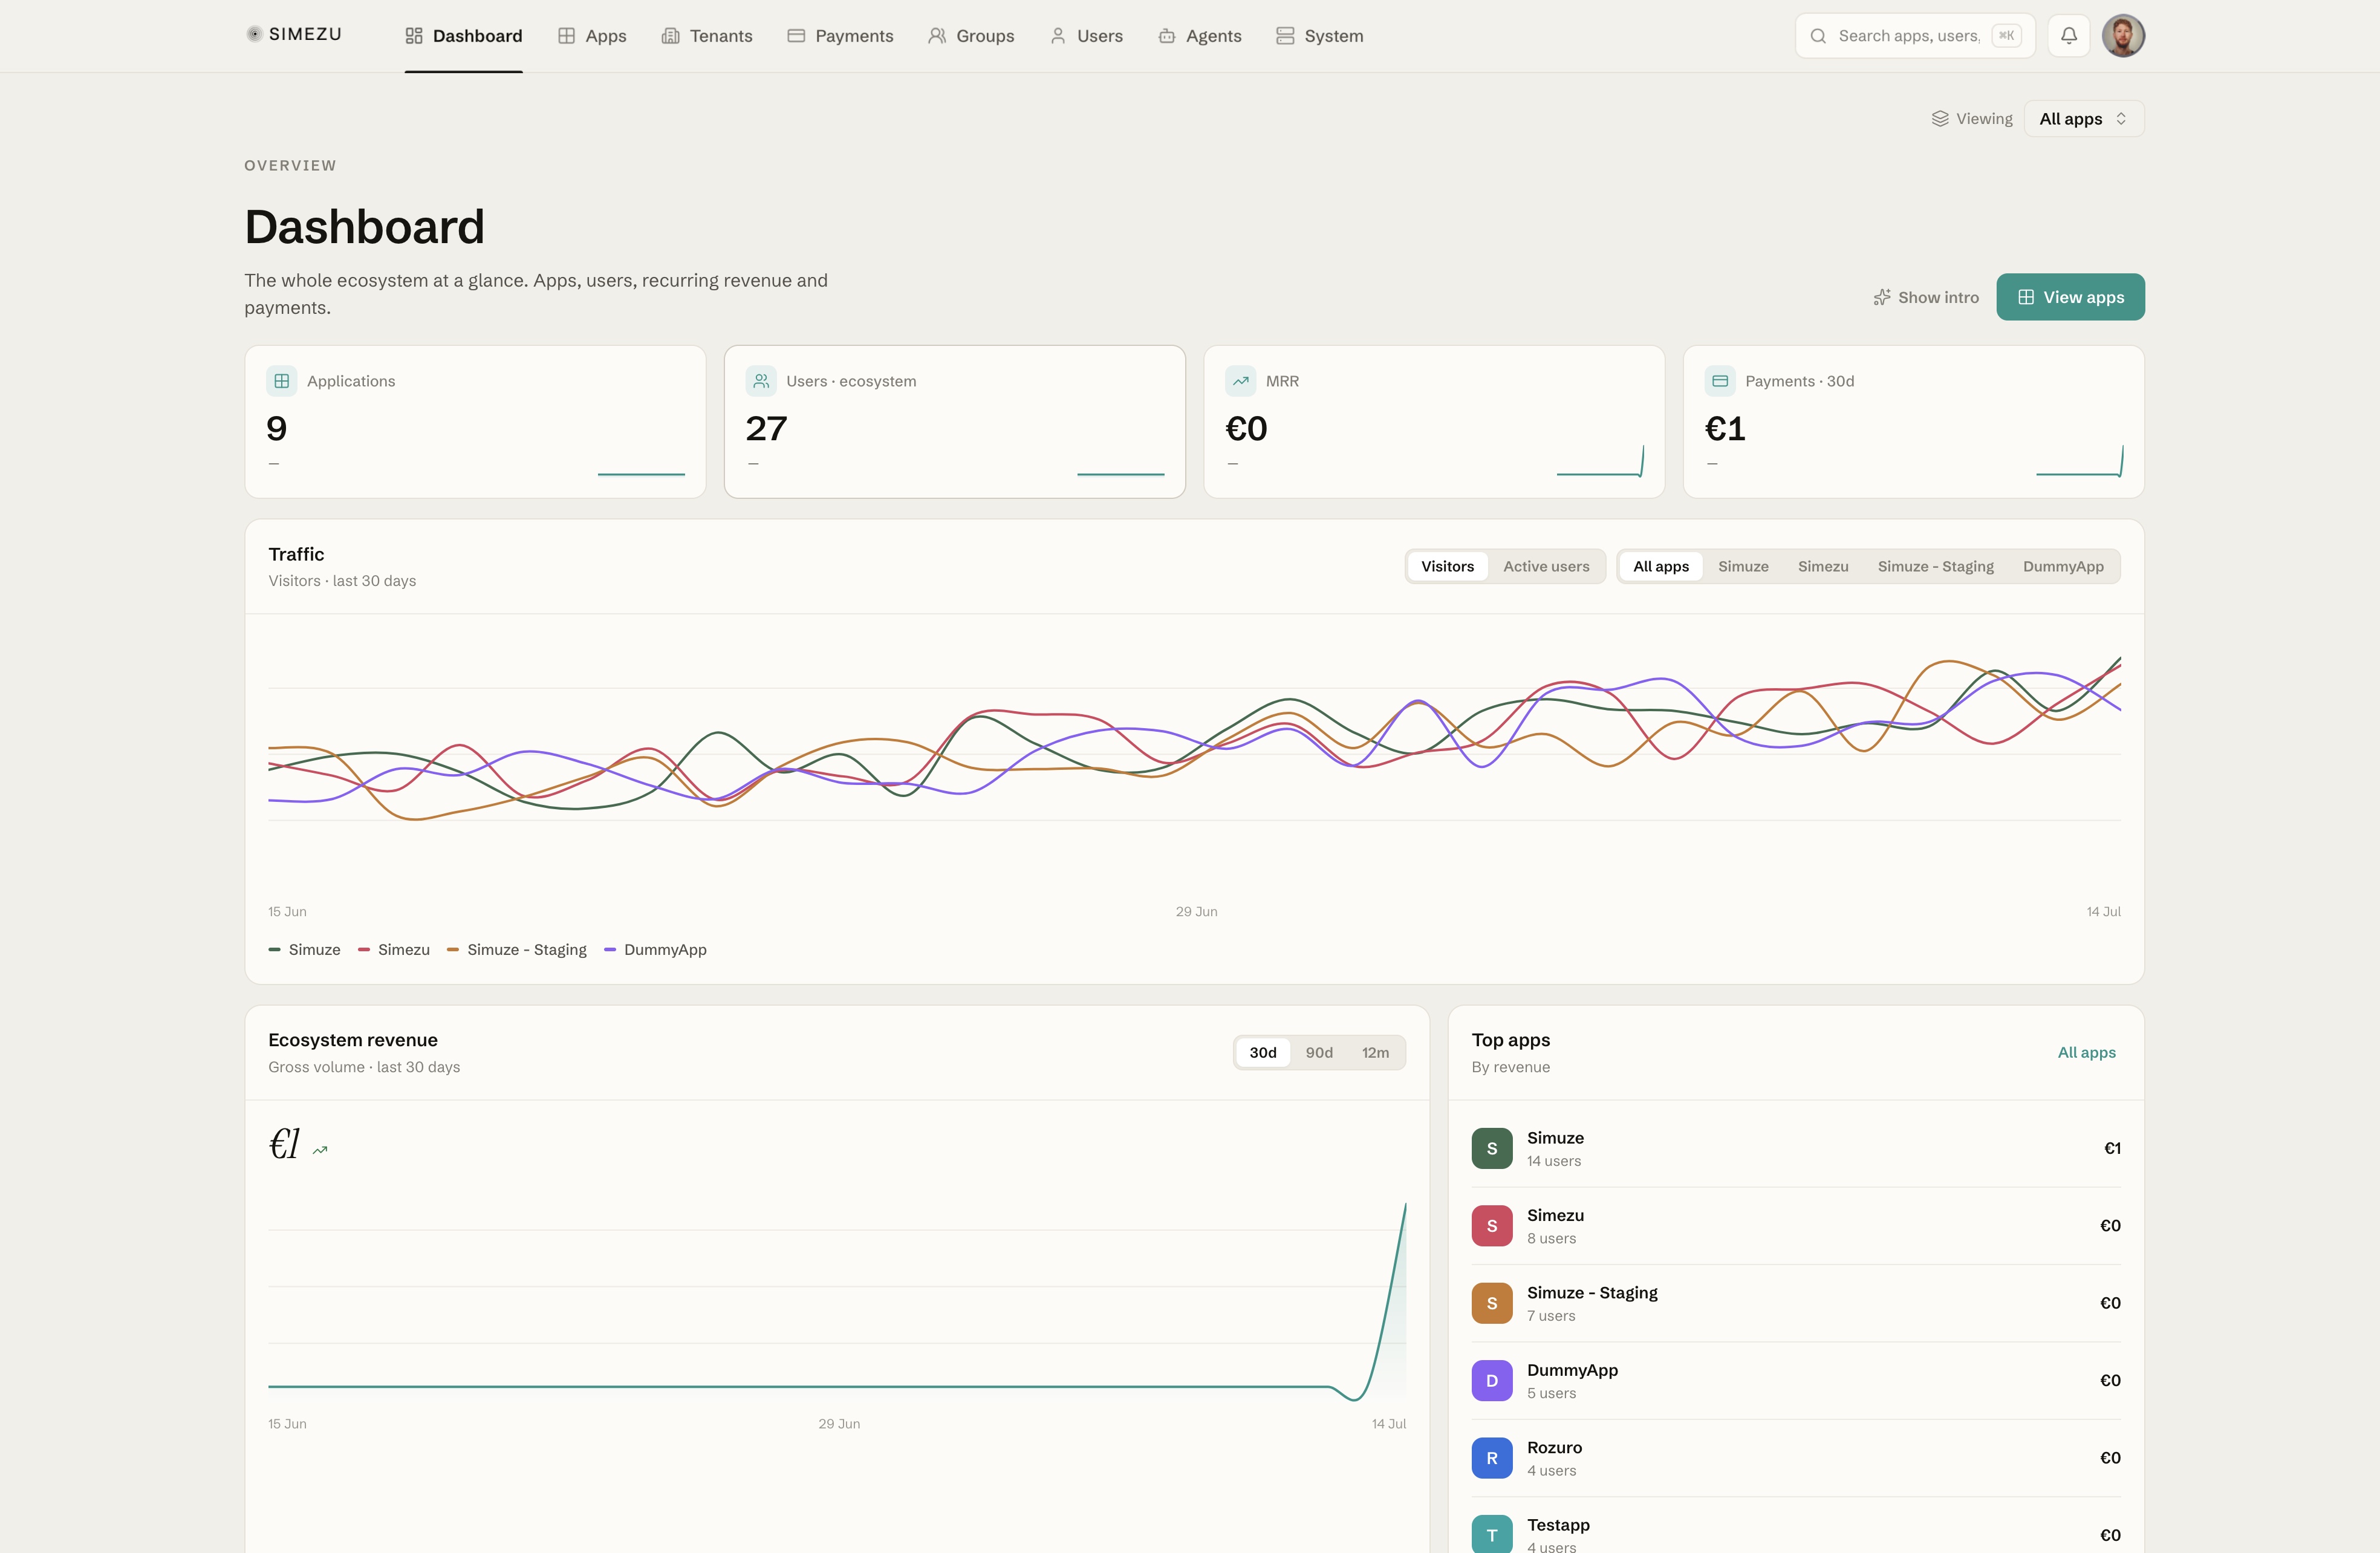
Task: Go to the Users page
Action: [1086, 36]
